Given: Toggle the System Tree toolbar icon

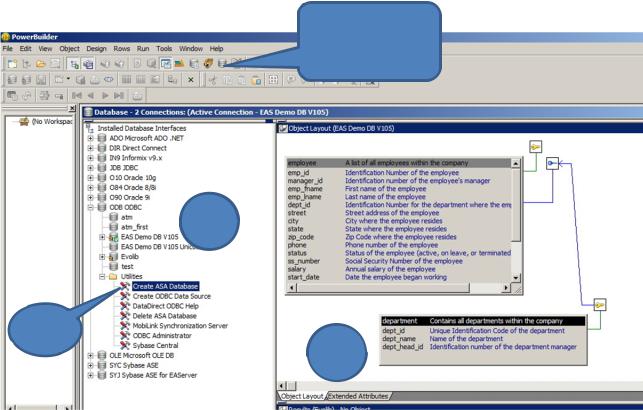Looking at the screenshot, I should (74, 64).
